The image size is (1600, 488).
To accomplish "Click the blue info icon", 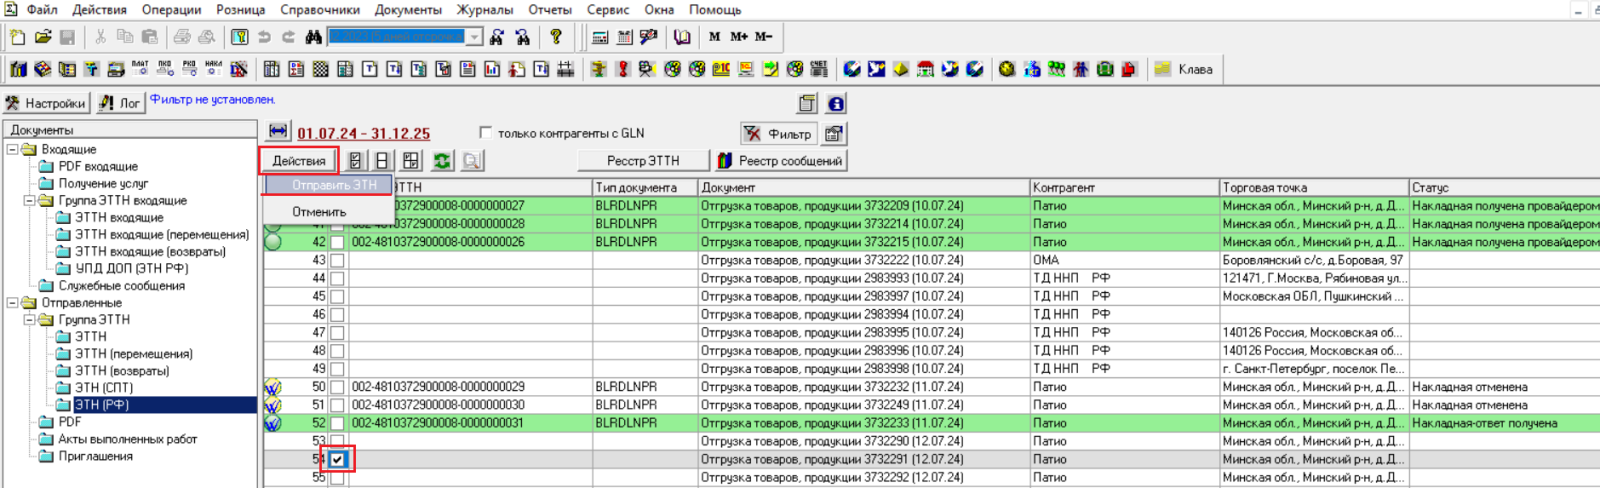I will 836,103.
